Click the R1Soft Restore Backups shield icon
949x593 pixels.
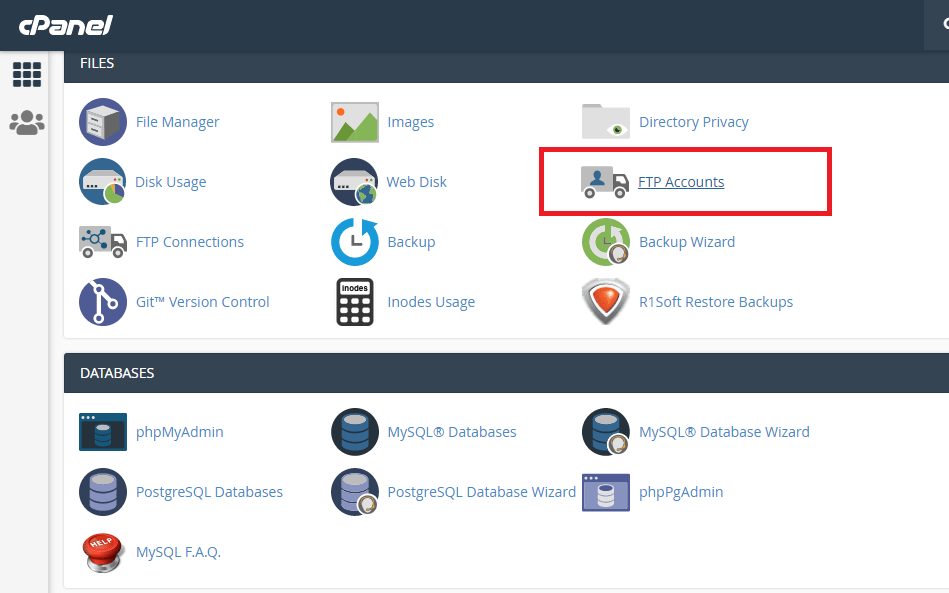click(606, 301)
